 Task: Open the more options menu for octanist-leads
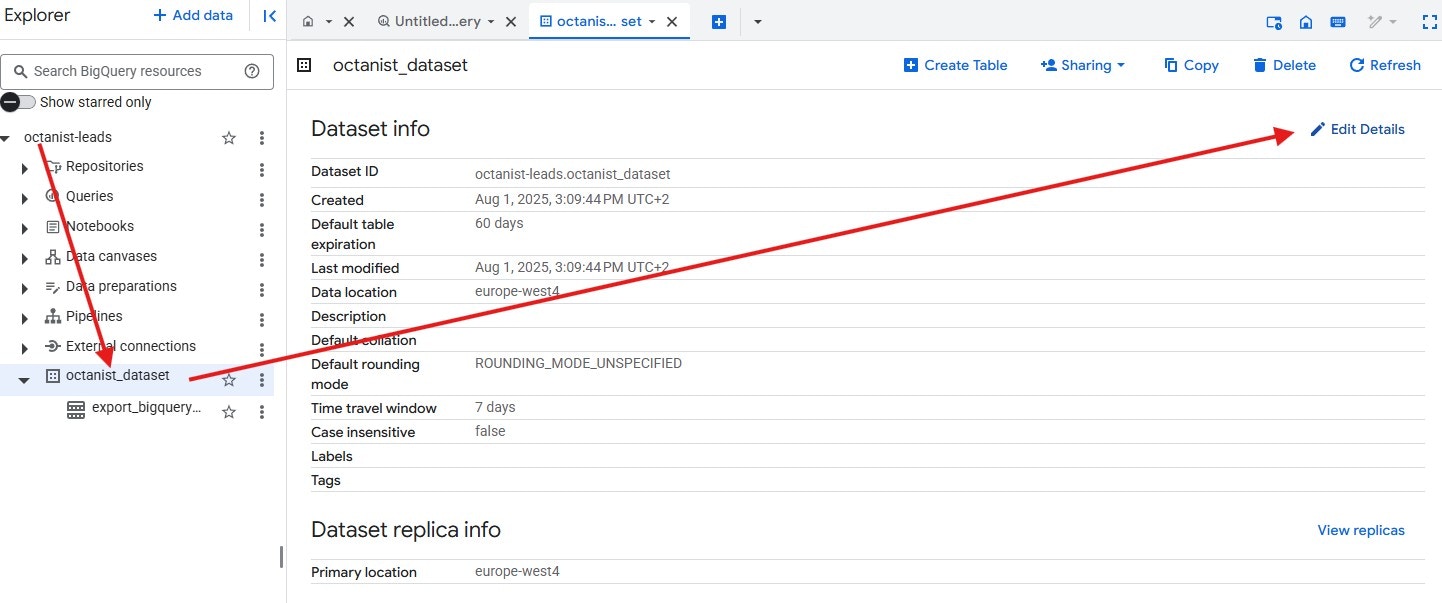(262, 138)
